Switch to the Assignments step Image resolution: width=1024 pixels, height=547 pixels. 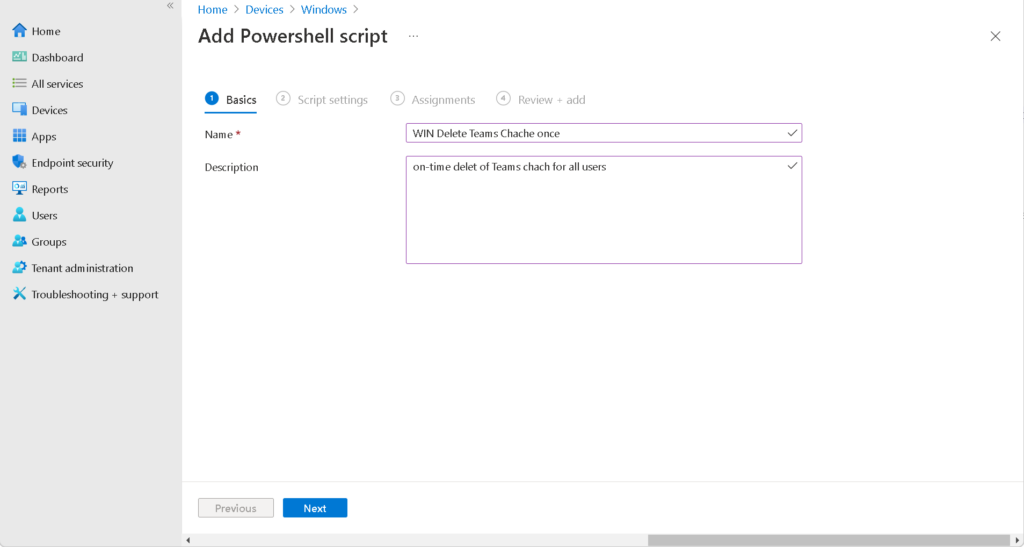(x=433, y=99)
